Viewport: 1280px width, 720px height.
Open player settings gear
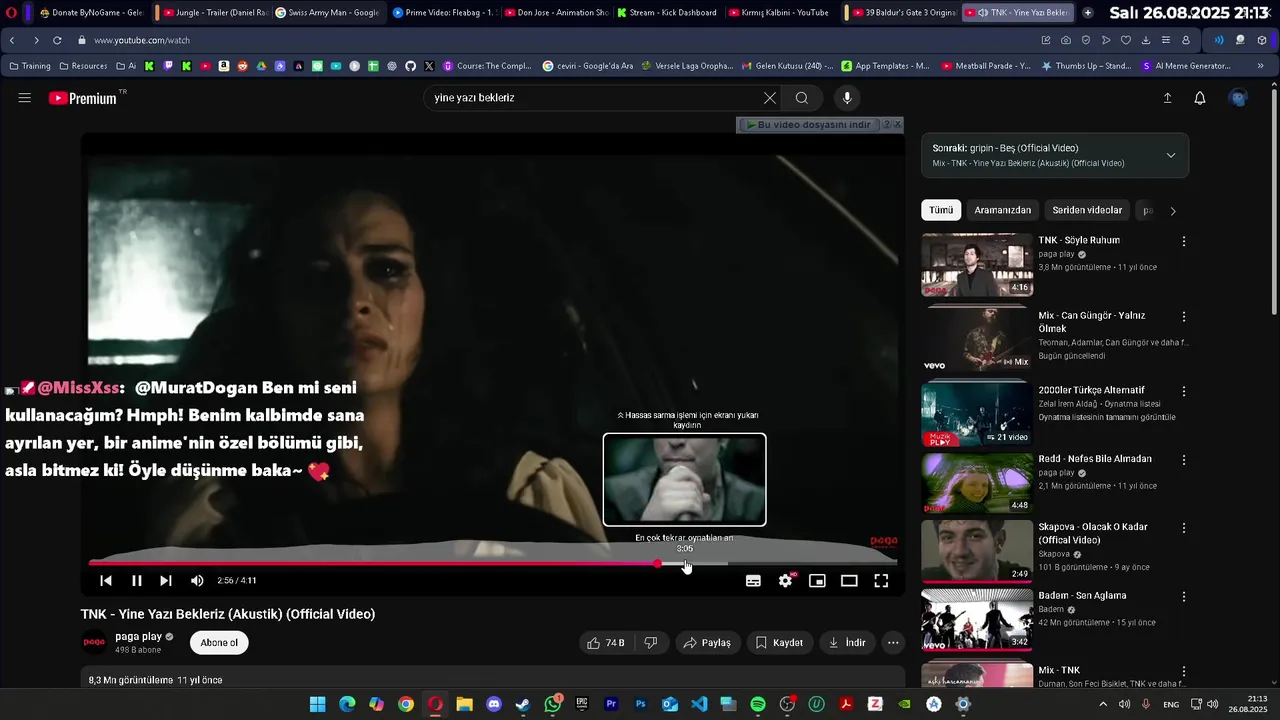pos(786,580)
